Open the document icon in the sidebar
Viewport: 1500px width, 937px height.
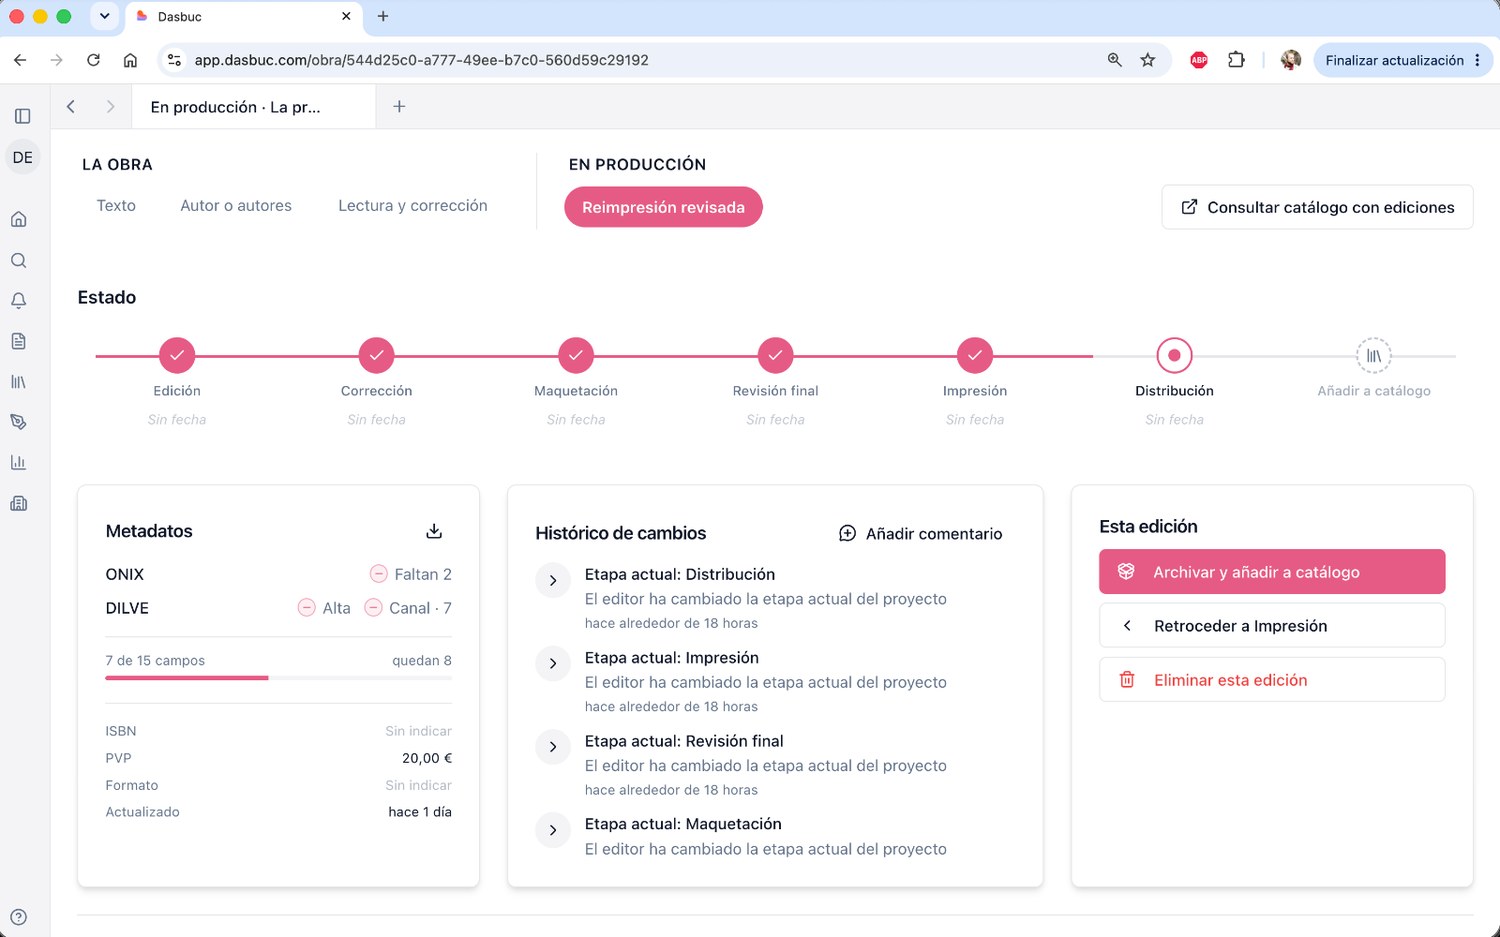[x=19, y=341]
